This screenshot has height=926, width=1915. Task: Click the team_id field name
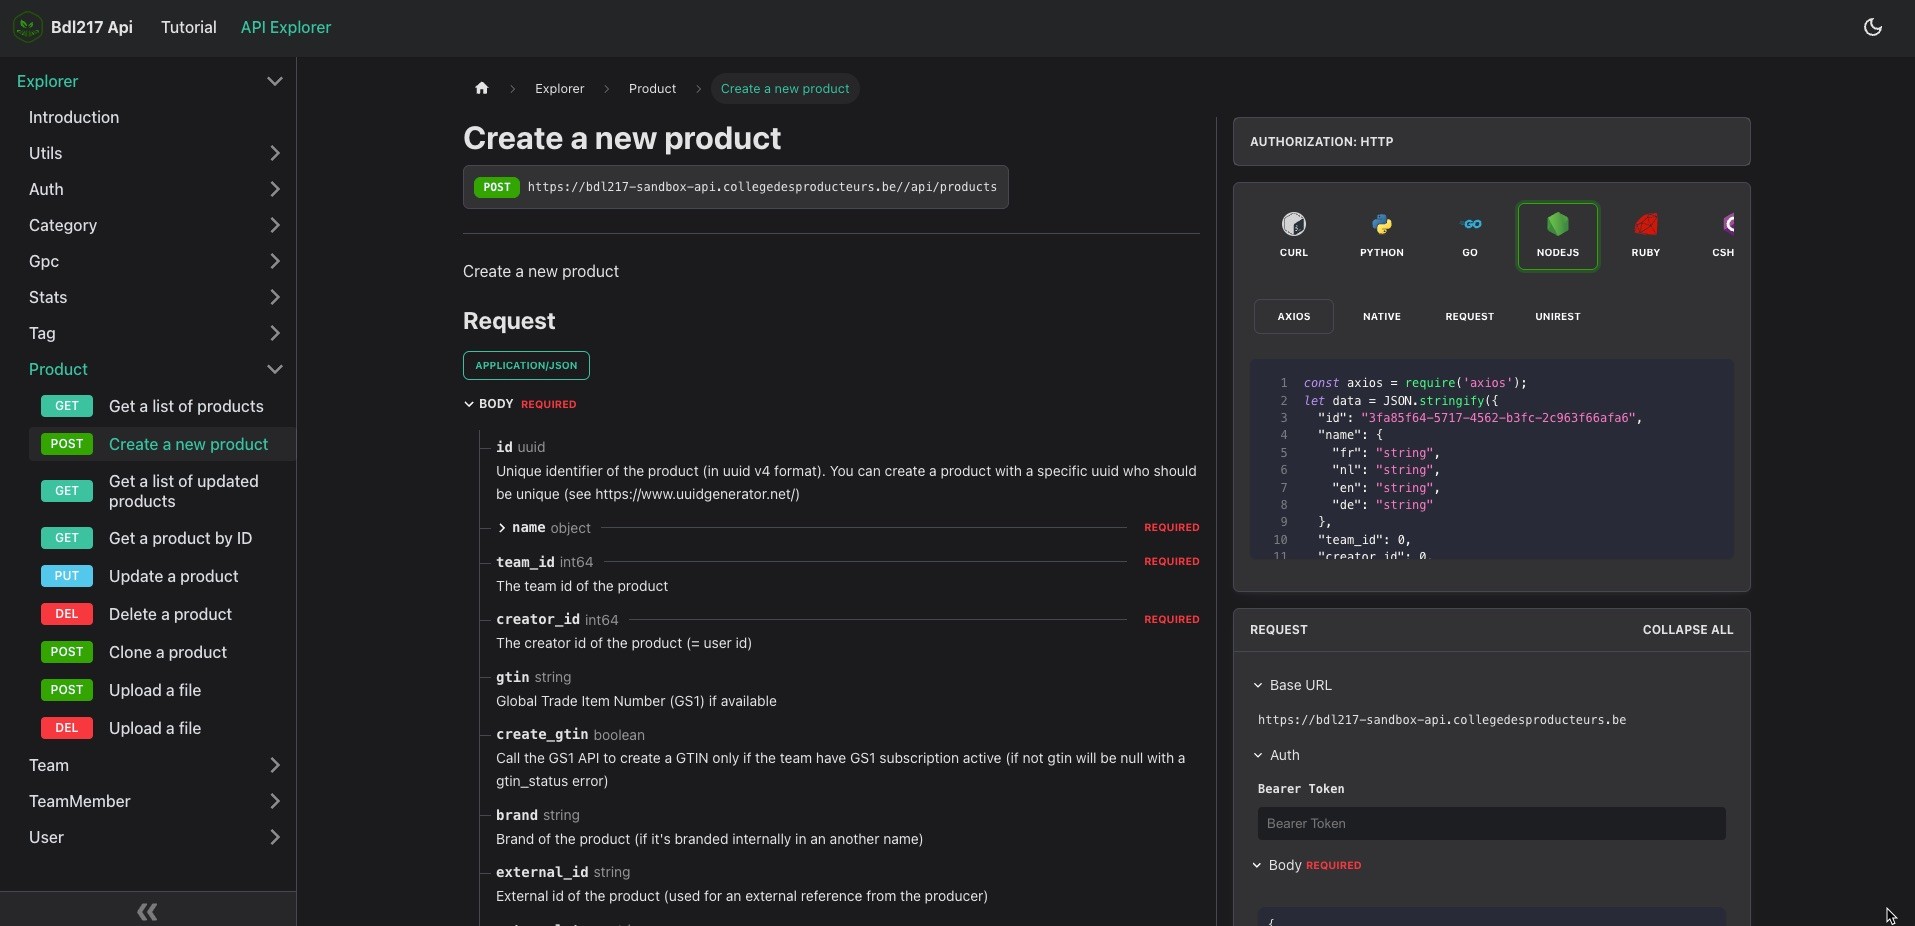point(525,562)
